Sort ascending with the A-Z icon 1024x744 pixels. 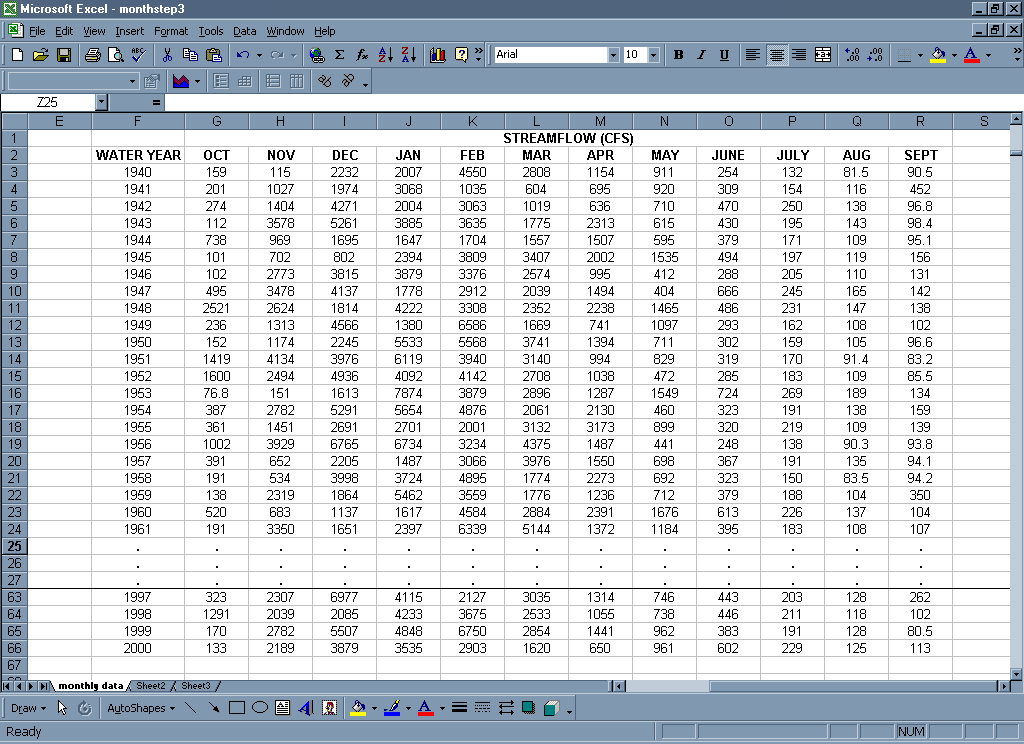pyautogui.click(x=385, y=55)
